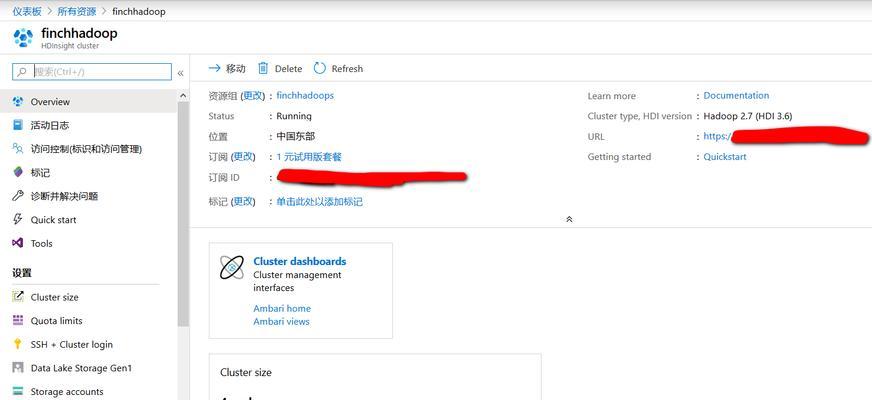Collapse the sidebar with the double chevron
The height and width of the screenshot is (400, 872).
(x=180, y=73)
